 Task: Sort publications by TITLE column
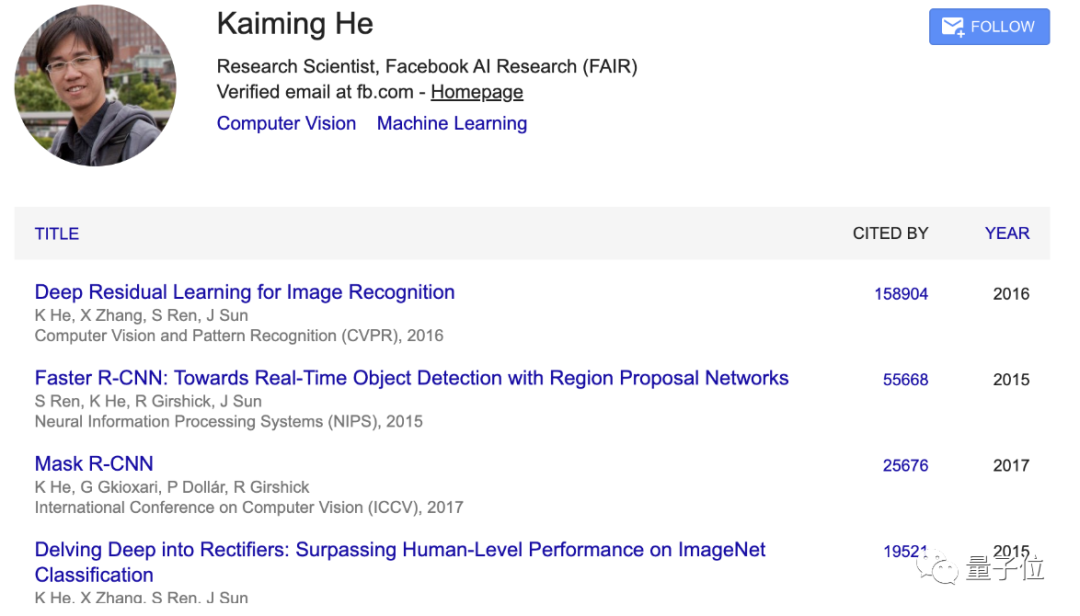[x=57, y=233]
